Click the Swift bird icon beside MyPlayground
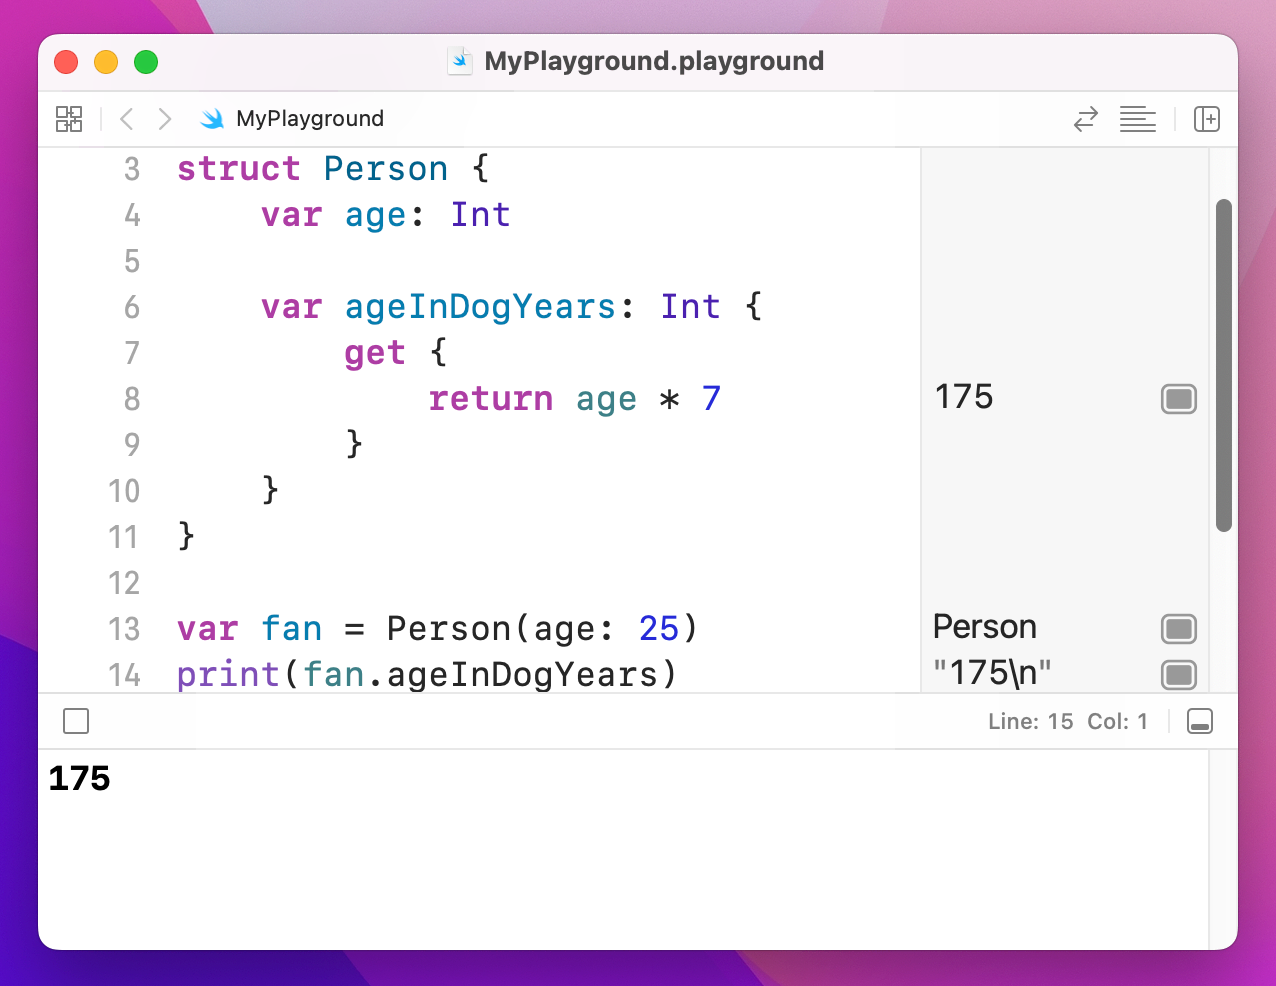 coord(211,118)
